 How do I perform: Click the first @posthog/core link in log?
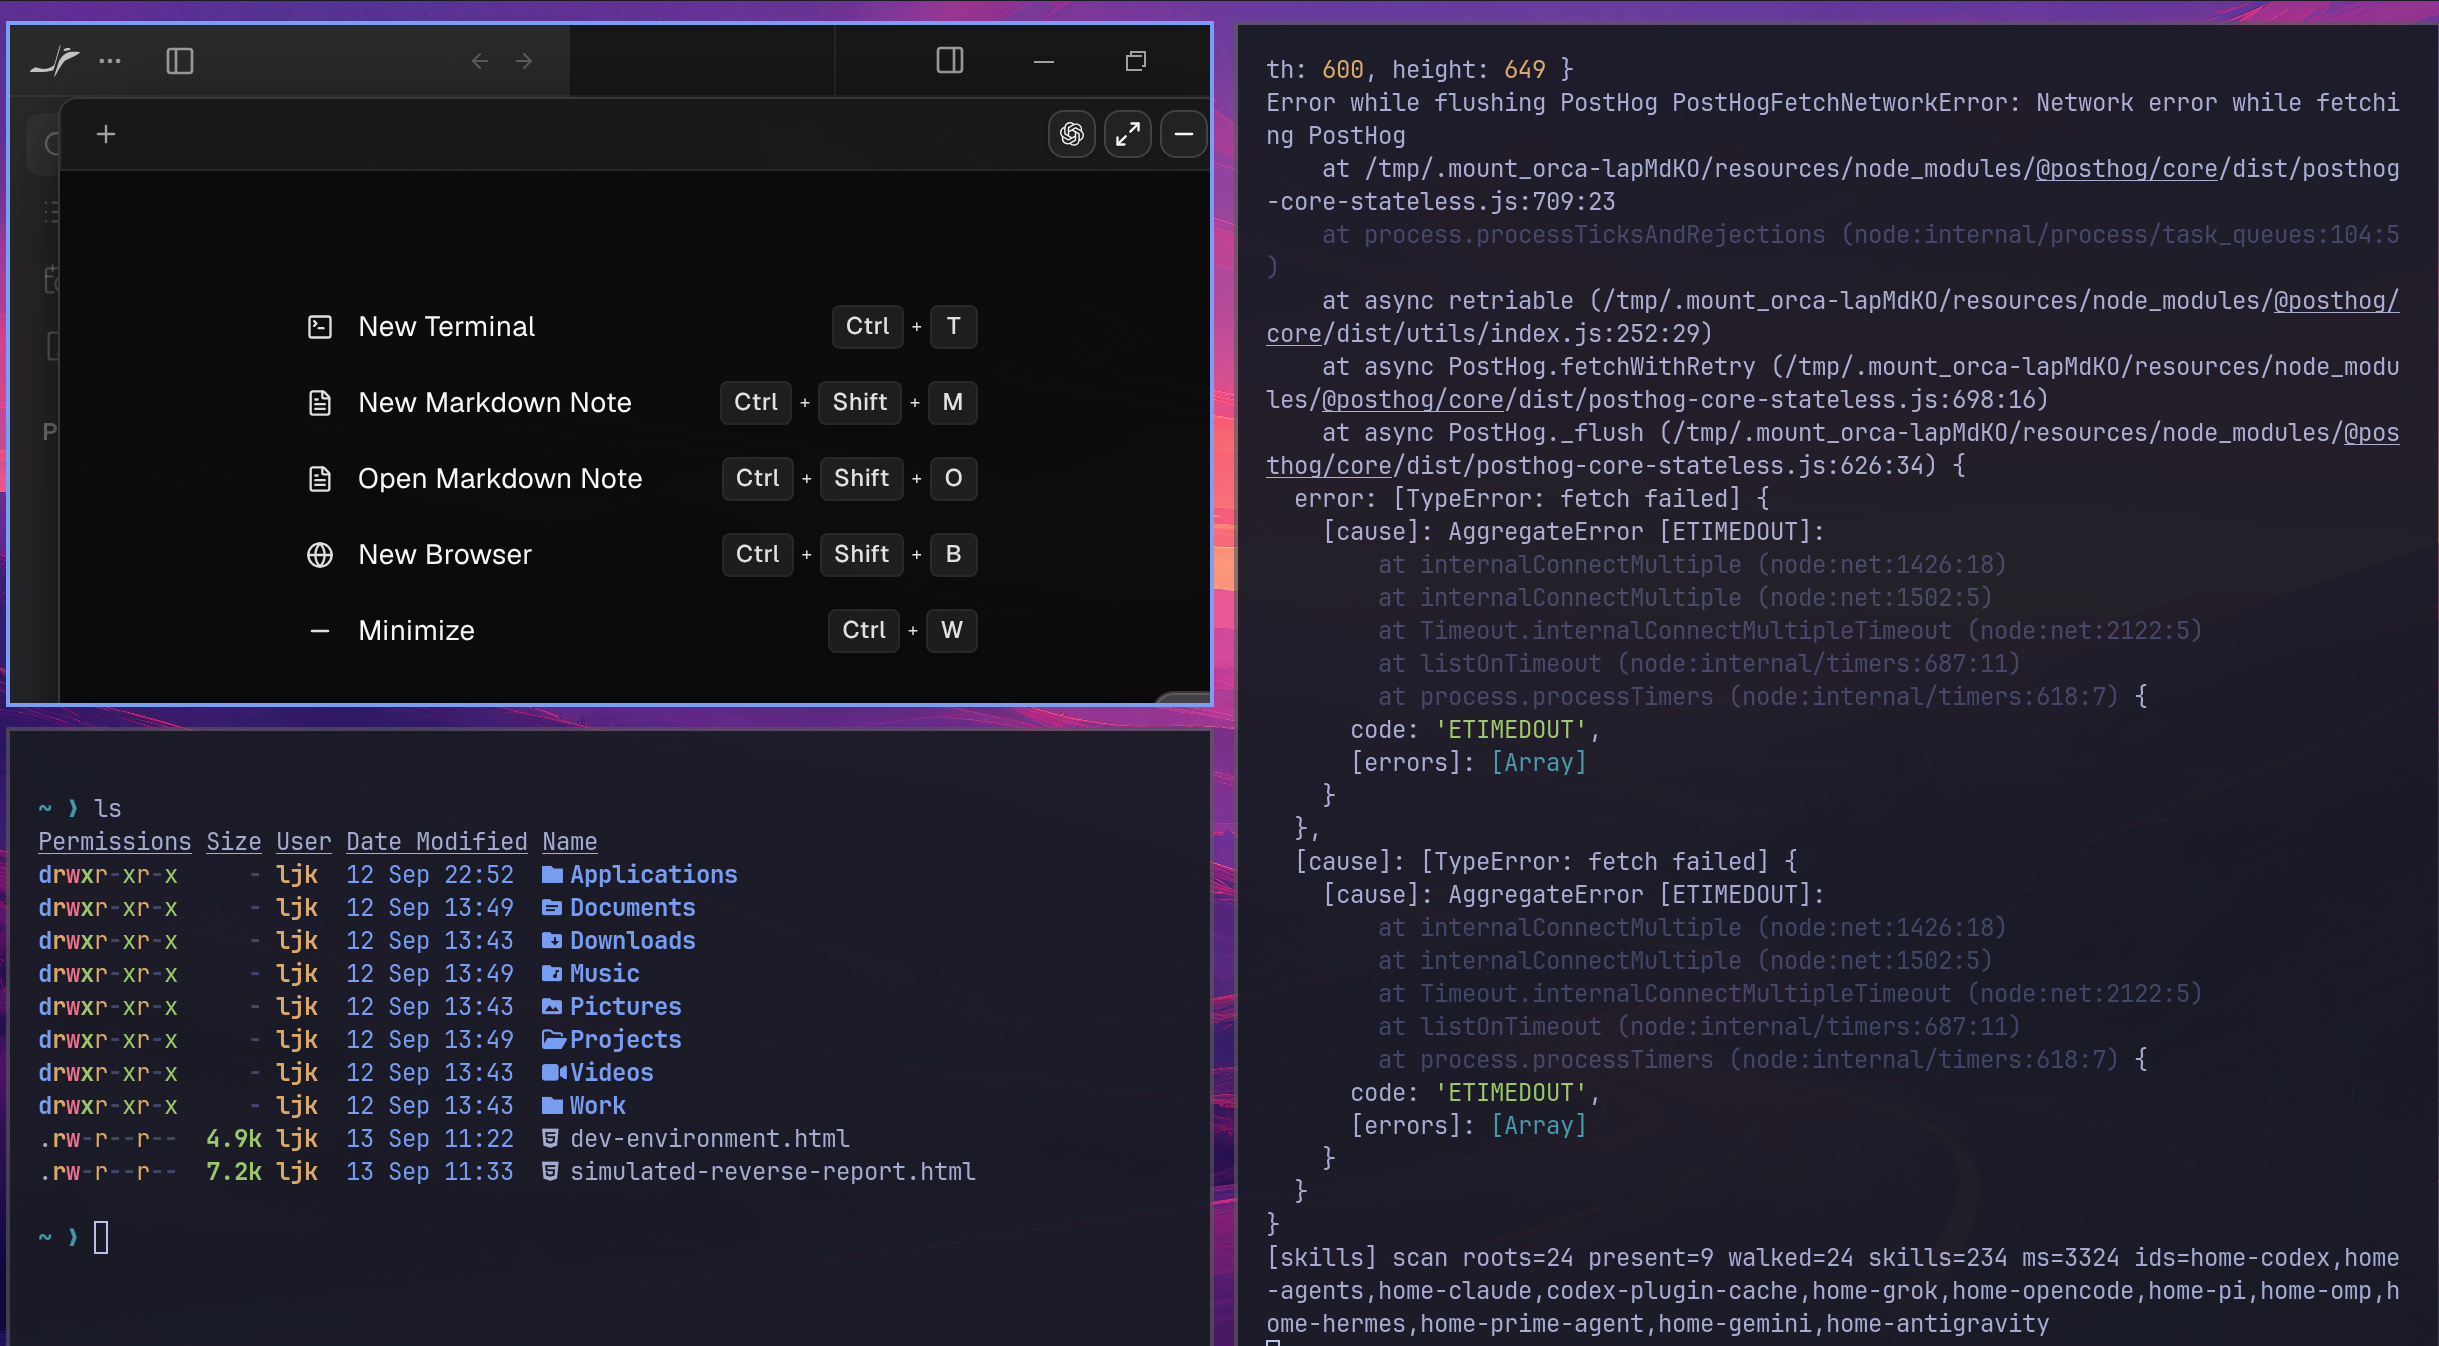click(2126, 168)
